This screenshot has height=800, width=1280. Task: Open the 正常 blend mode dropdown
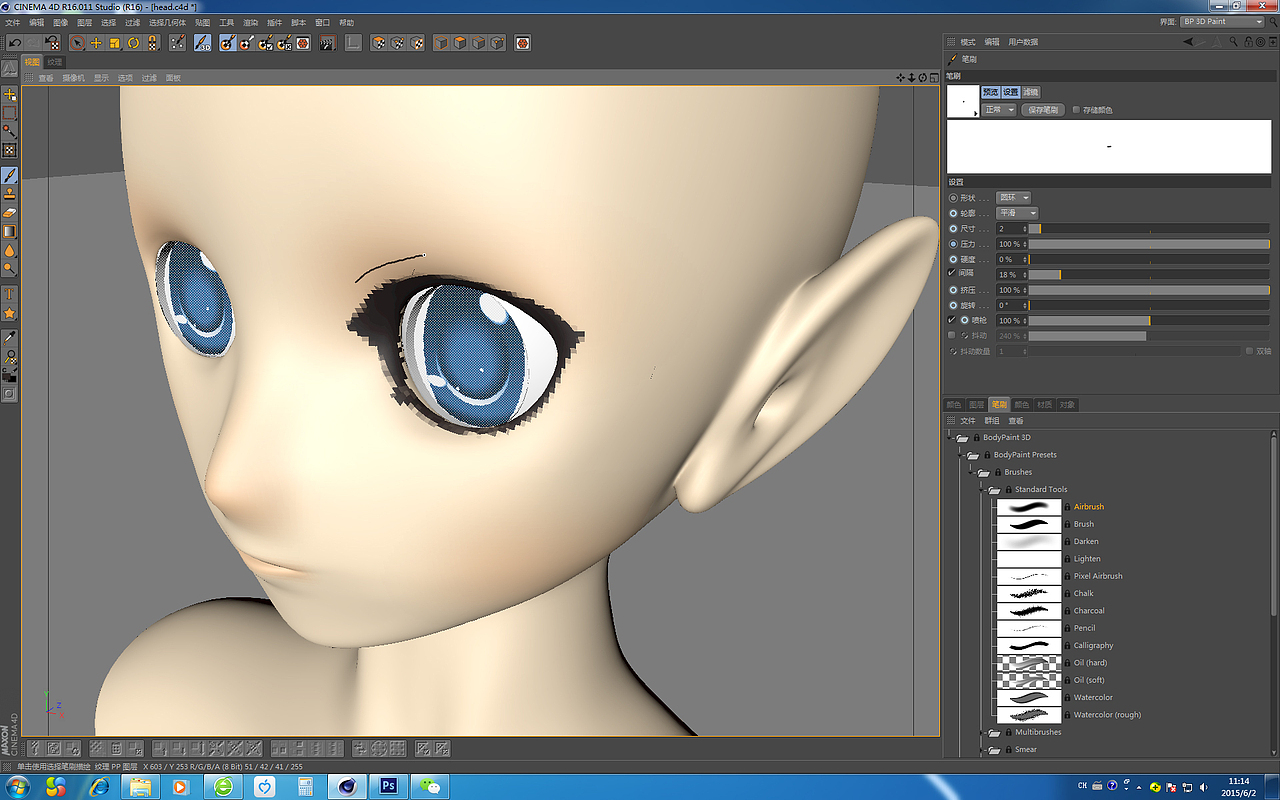[x=999, y=110]
